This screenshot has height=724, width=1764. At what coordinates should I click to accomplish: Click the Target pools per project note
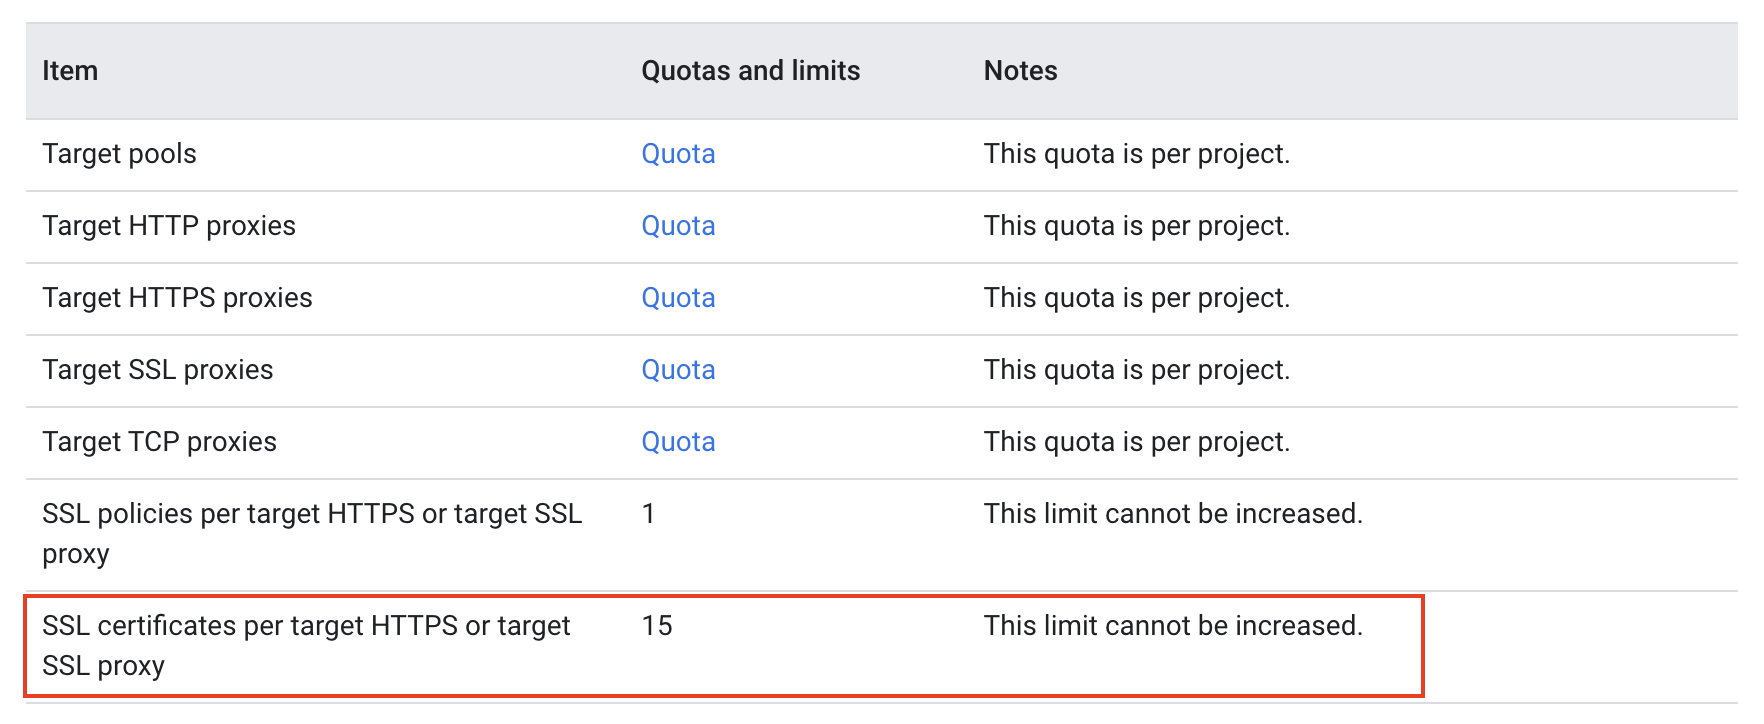click(x=1137, y=154)
